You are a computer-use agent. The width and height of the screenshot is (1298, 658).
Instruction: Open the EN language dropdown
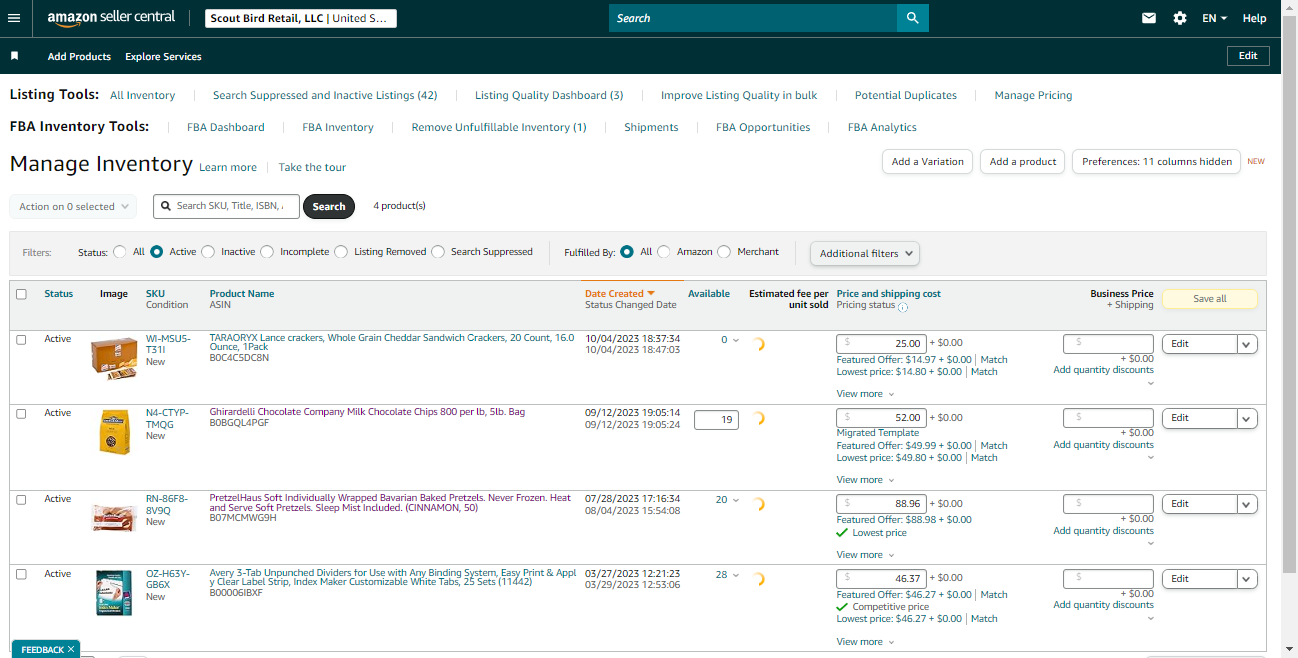pyautogui.click(x=1214, y=18)
